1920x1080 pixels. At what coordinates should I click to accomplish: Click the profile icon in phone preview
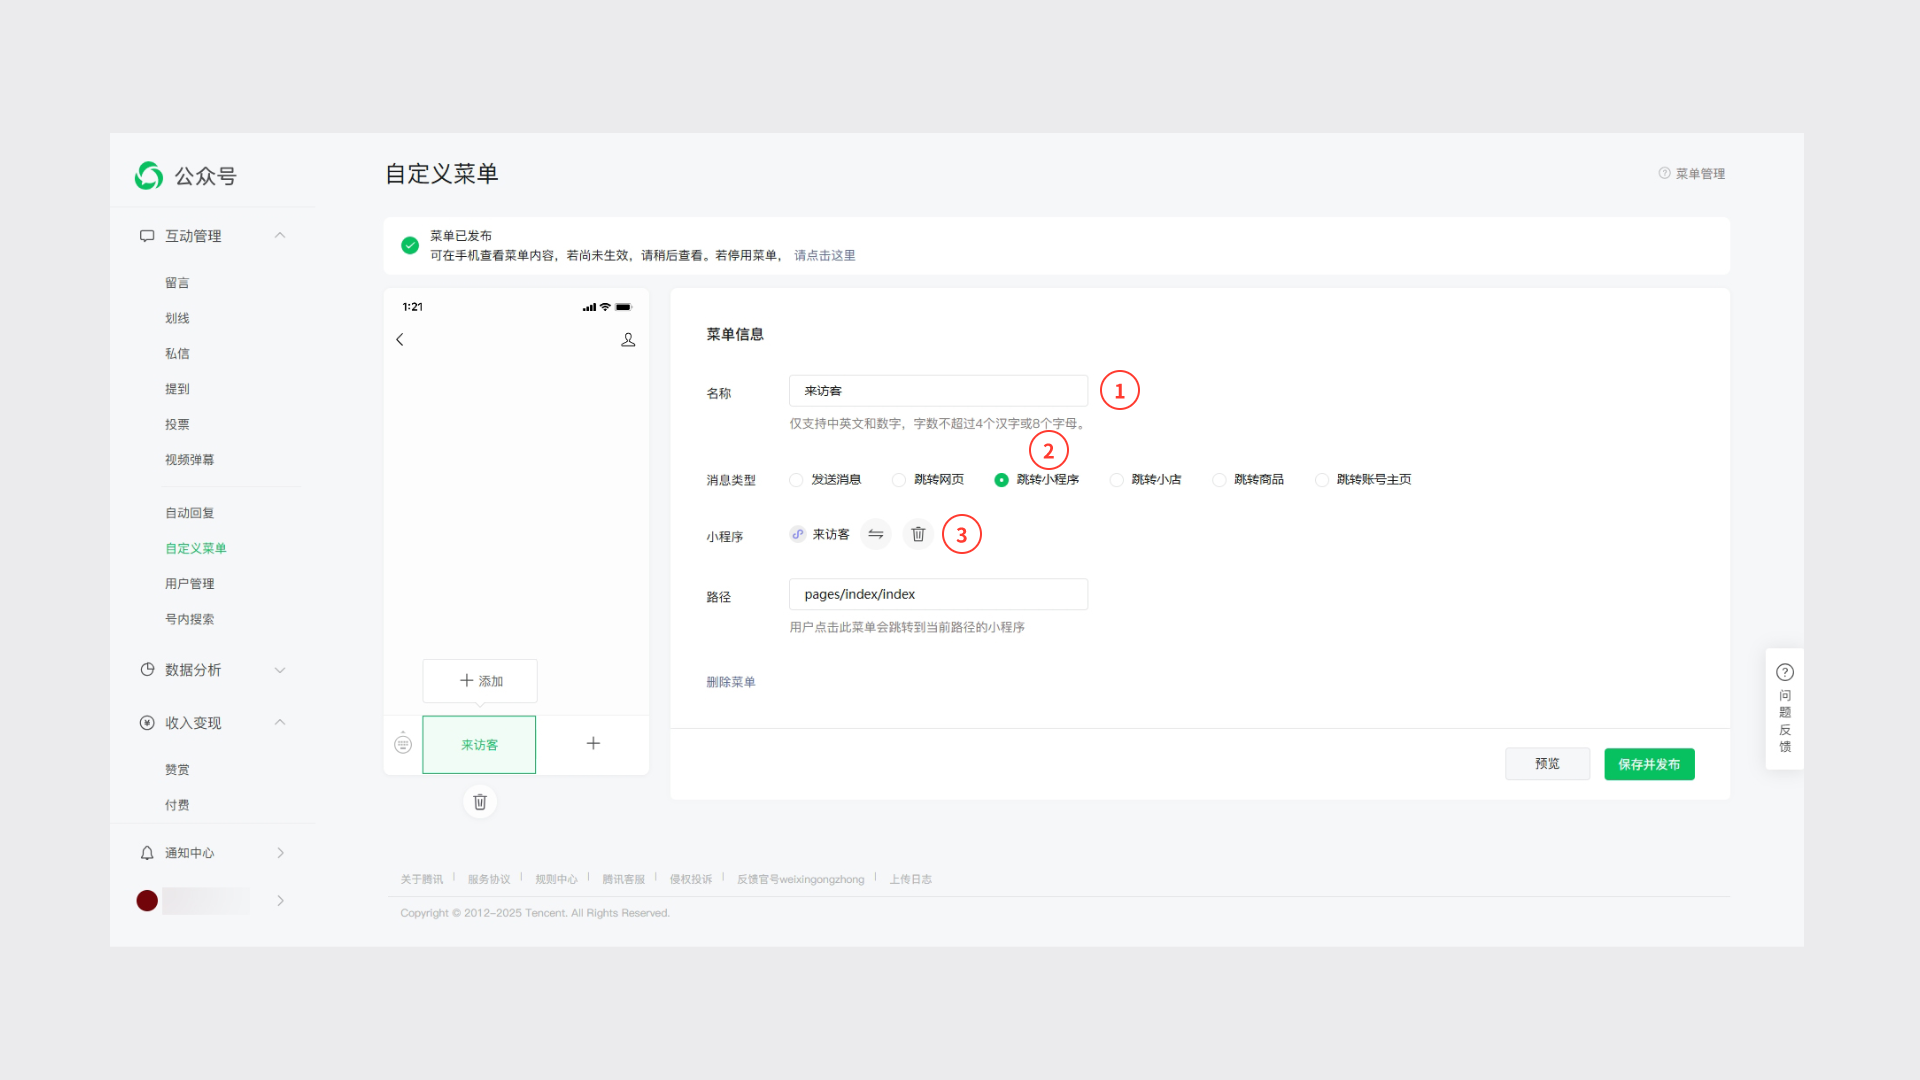point(628,340)
